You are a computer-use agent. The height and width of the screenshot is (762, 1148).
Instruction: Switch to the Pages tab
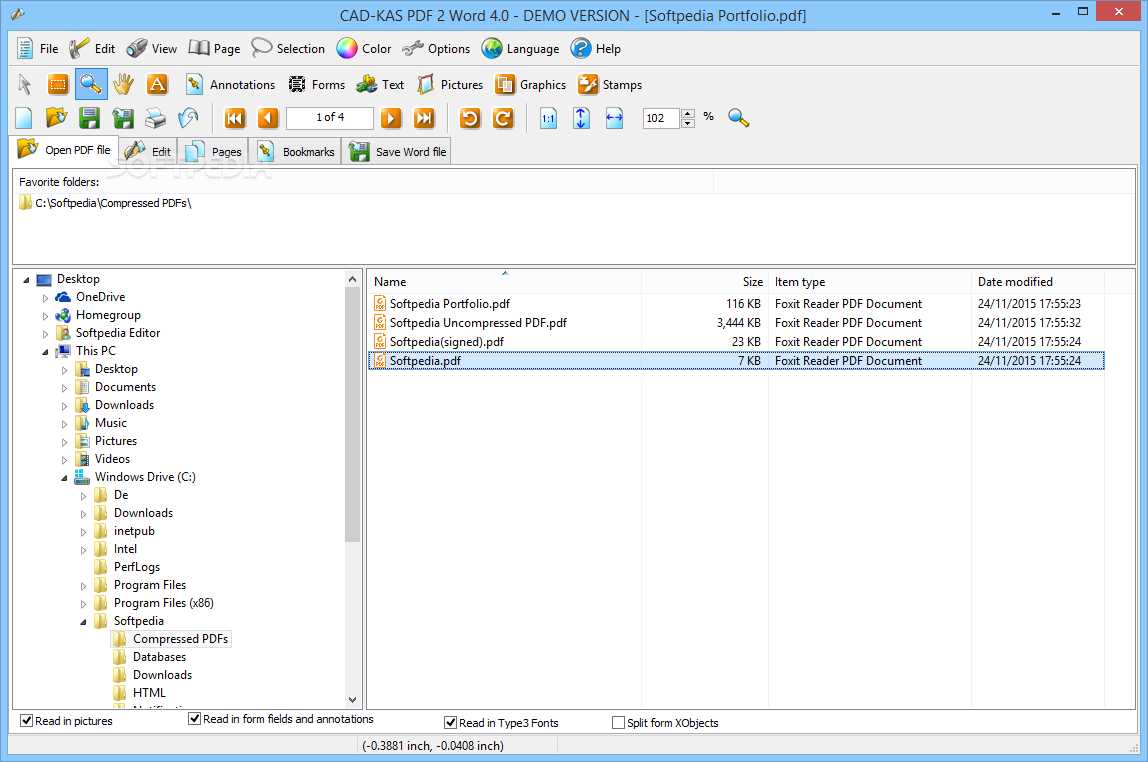[x=214, y=152]
